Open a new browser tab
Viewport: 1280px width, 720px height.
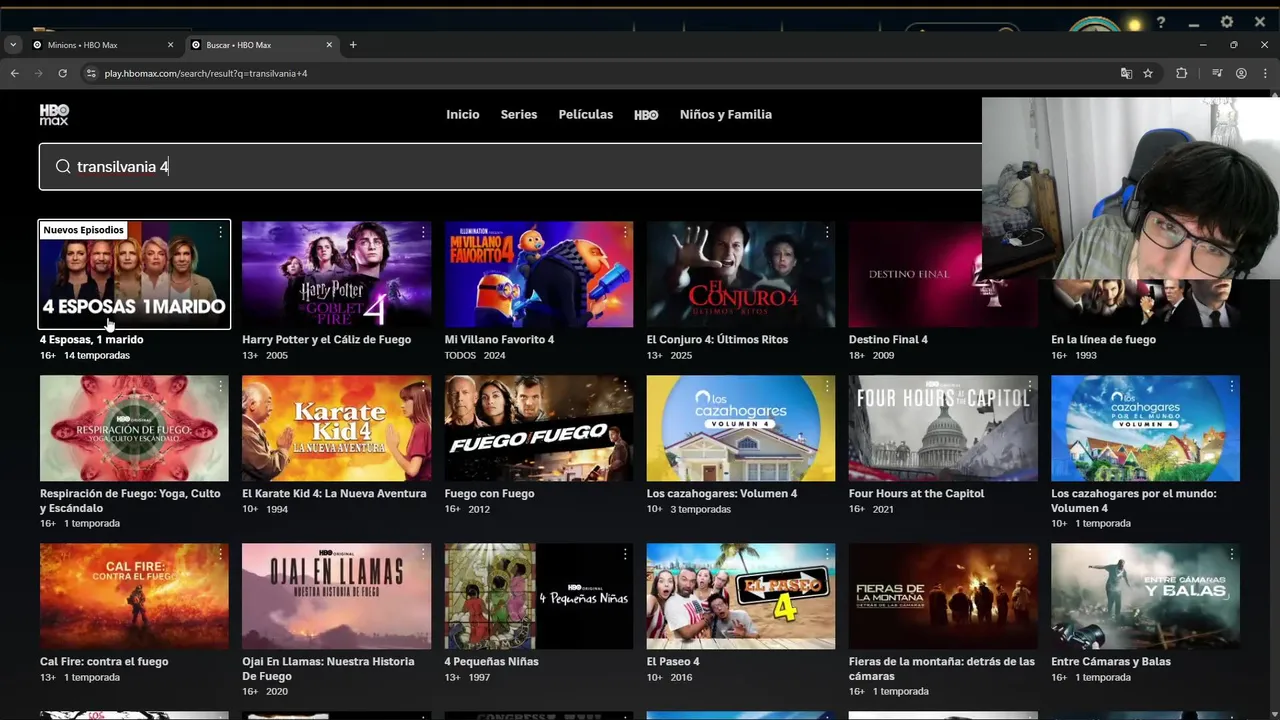[353, 45]
